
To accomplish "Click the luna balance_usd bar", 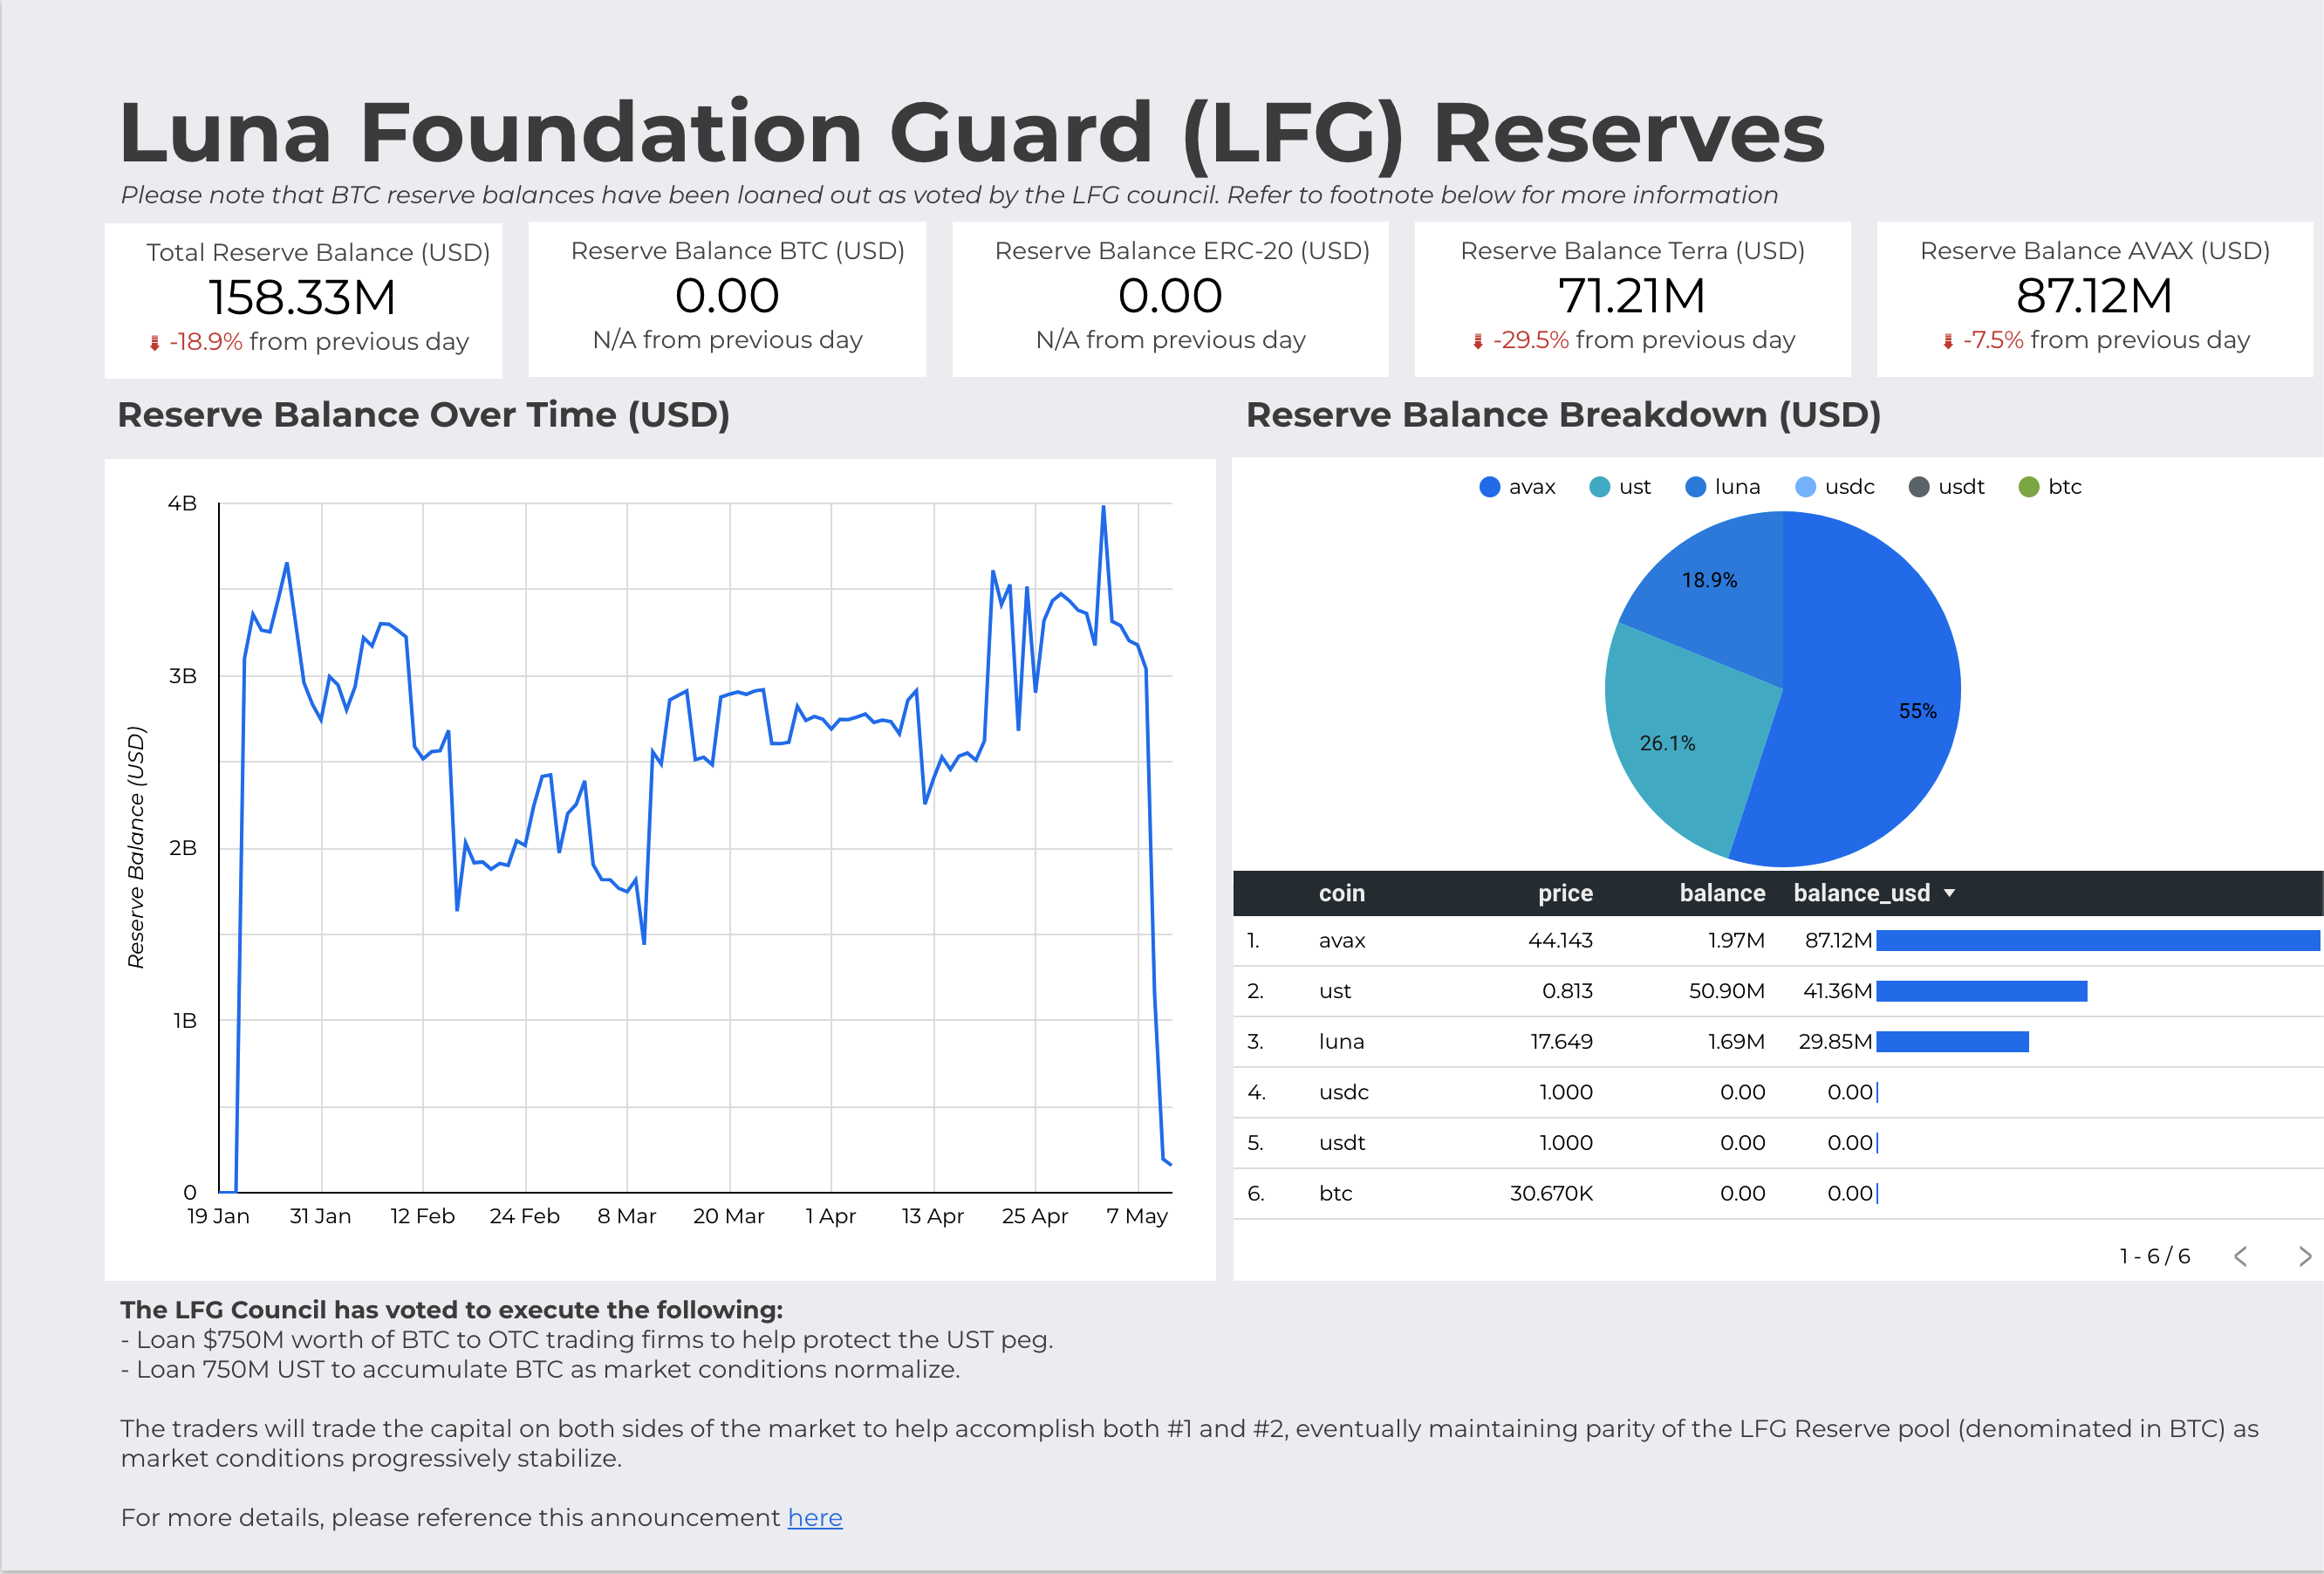I will click(x=1953, y=1042).
